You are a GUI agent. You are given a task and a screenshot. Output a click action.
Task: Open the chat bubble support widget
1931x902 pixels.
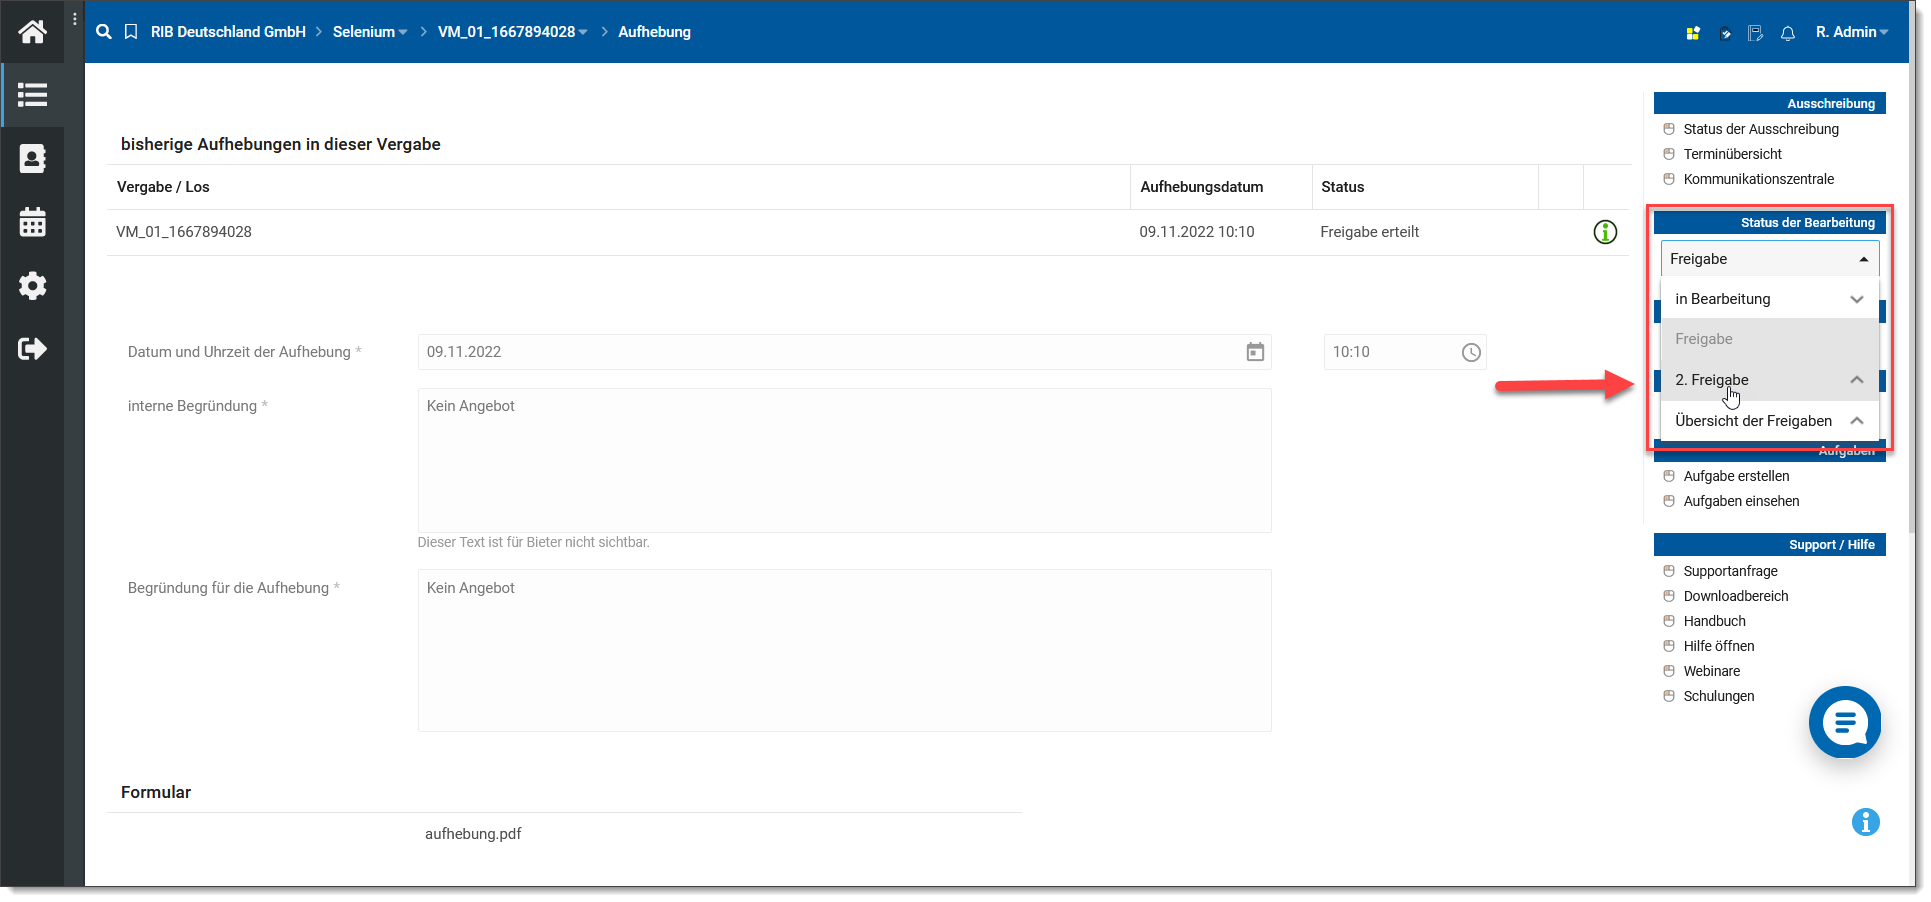point(1845,722)
